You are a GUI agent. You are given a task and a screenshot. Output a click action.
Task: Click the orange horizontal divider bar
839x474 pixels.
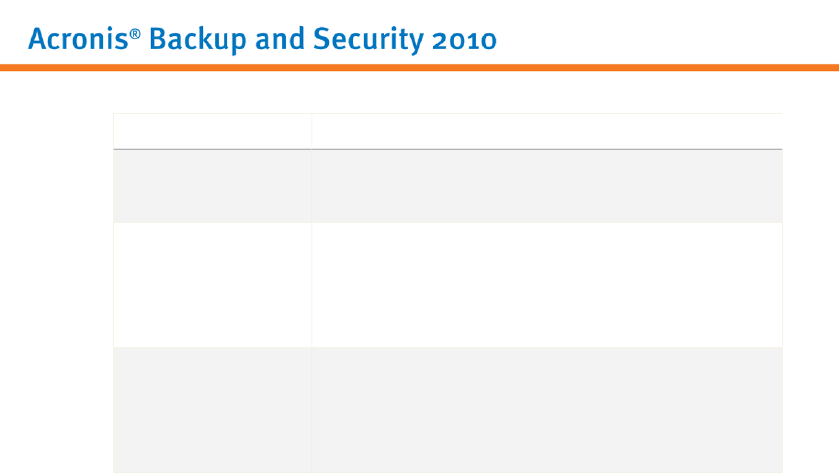[x=419, y=68]
